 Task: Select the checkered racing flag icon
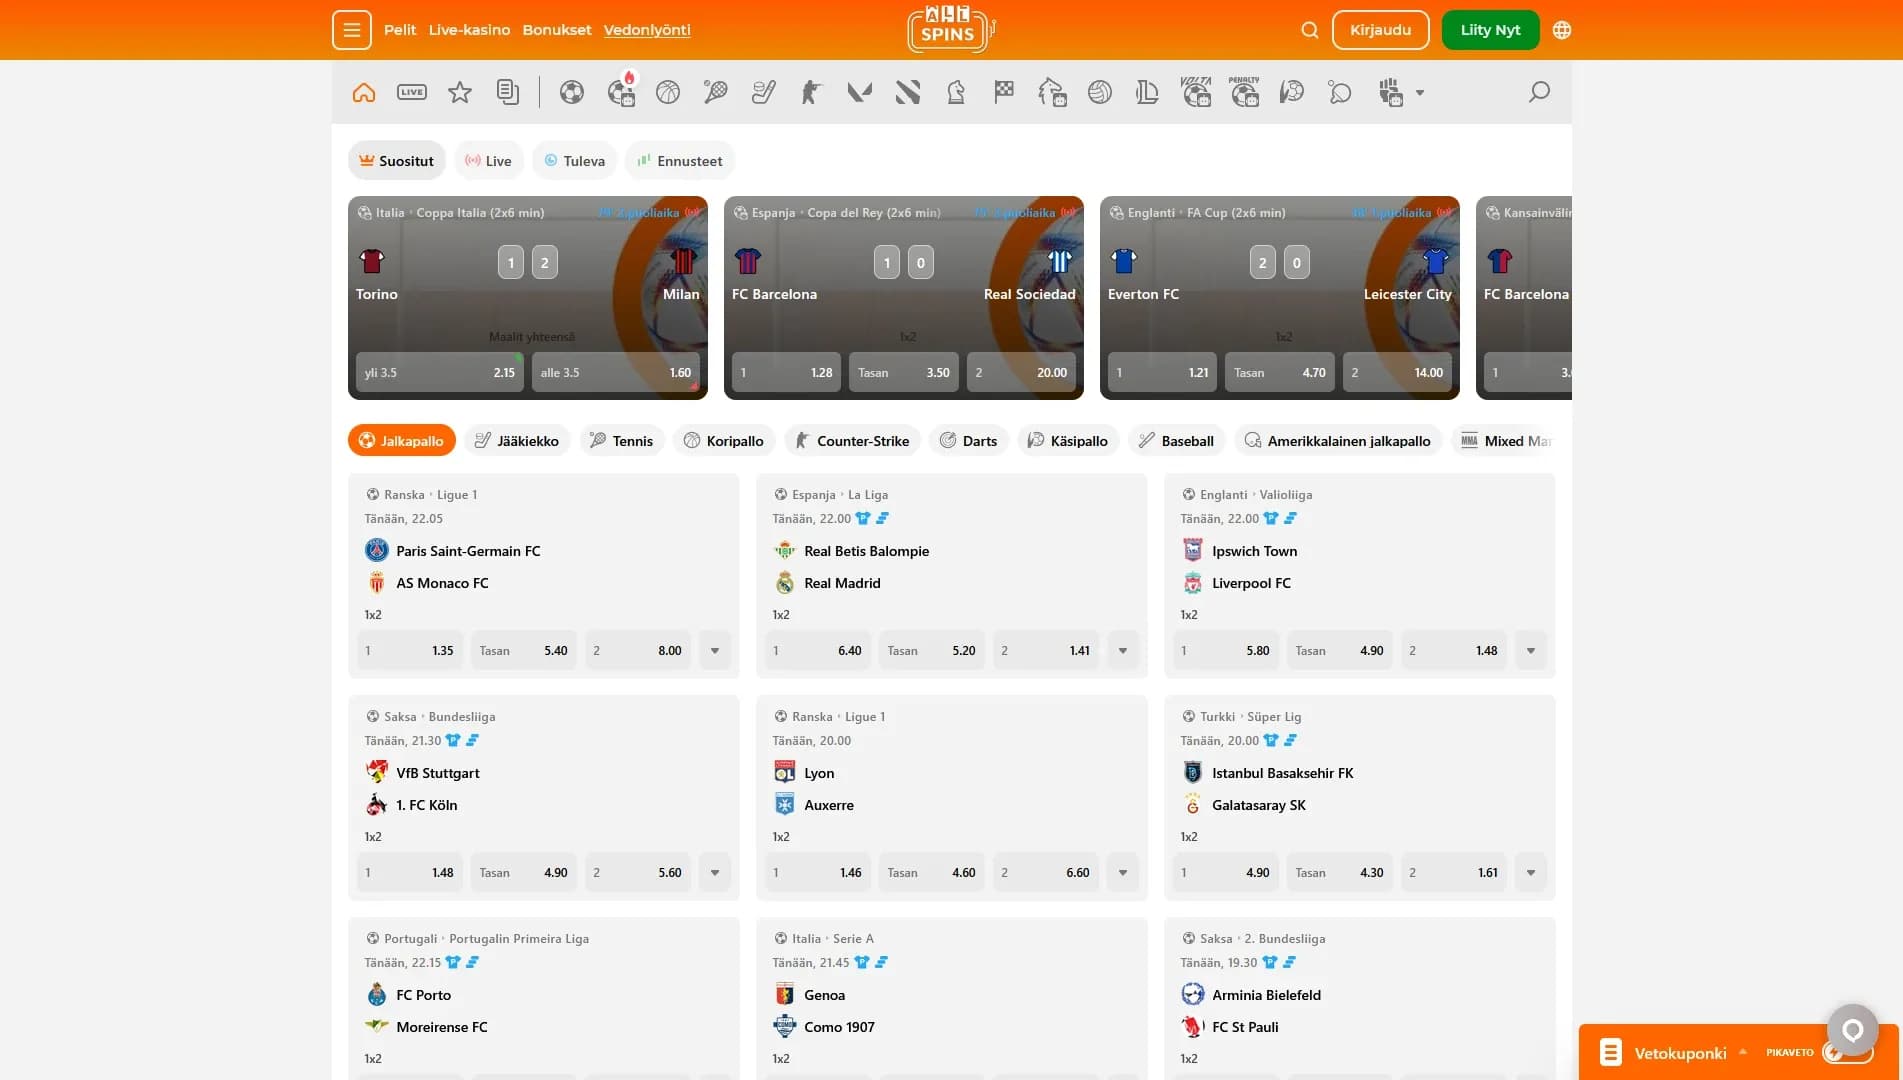(1004, 93)
